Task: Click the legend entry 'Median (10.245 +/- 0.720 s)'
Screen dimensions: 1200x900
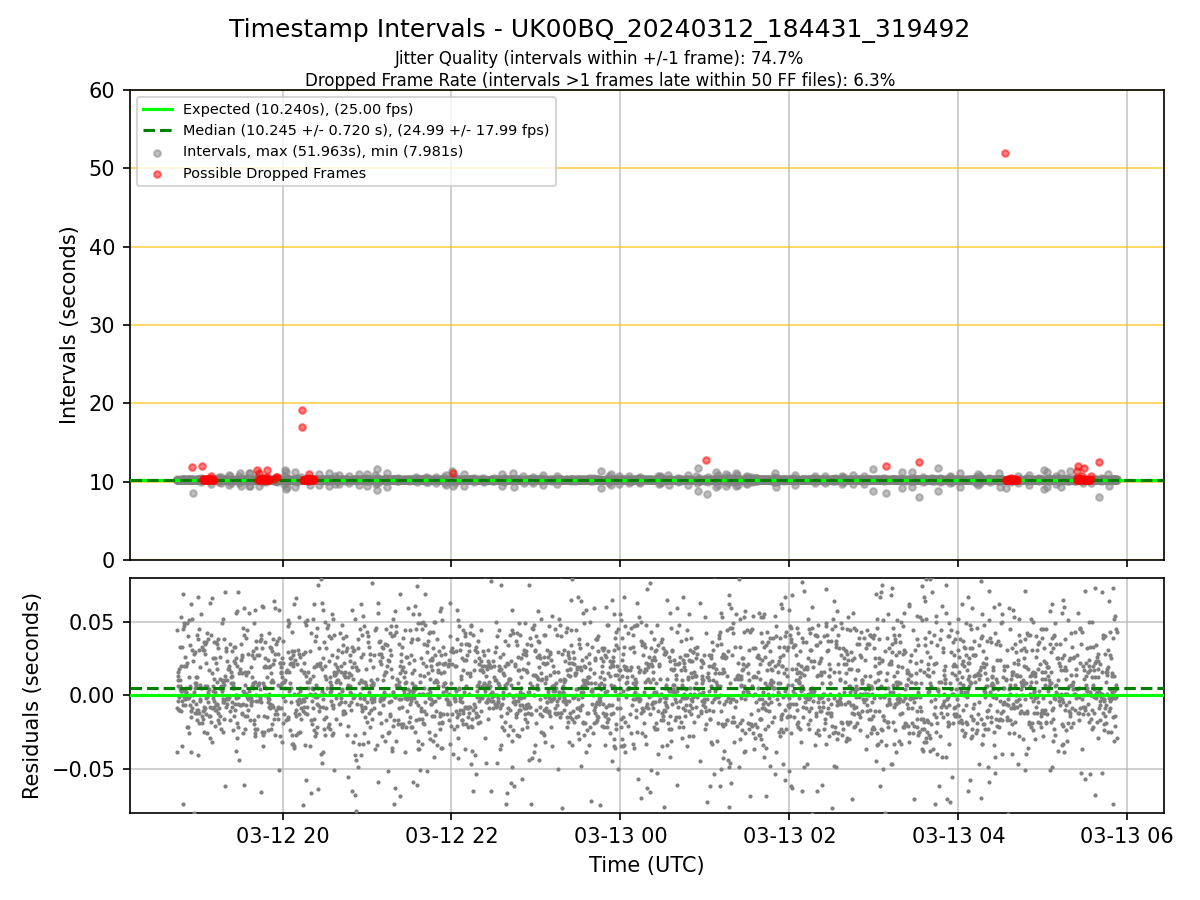Action: click(366, 130)
